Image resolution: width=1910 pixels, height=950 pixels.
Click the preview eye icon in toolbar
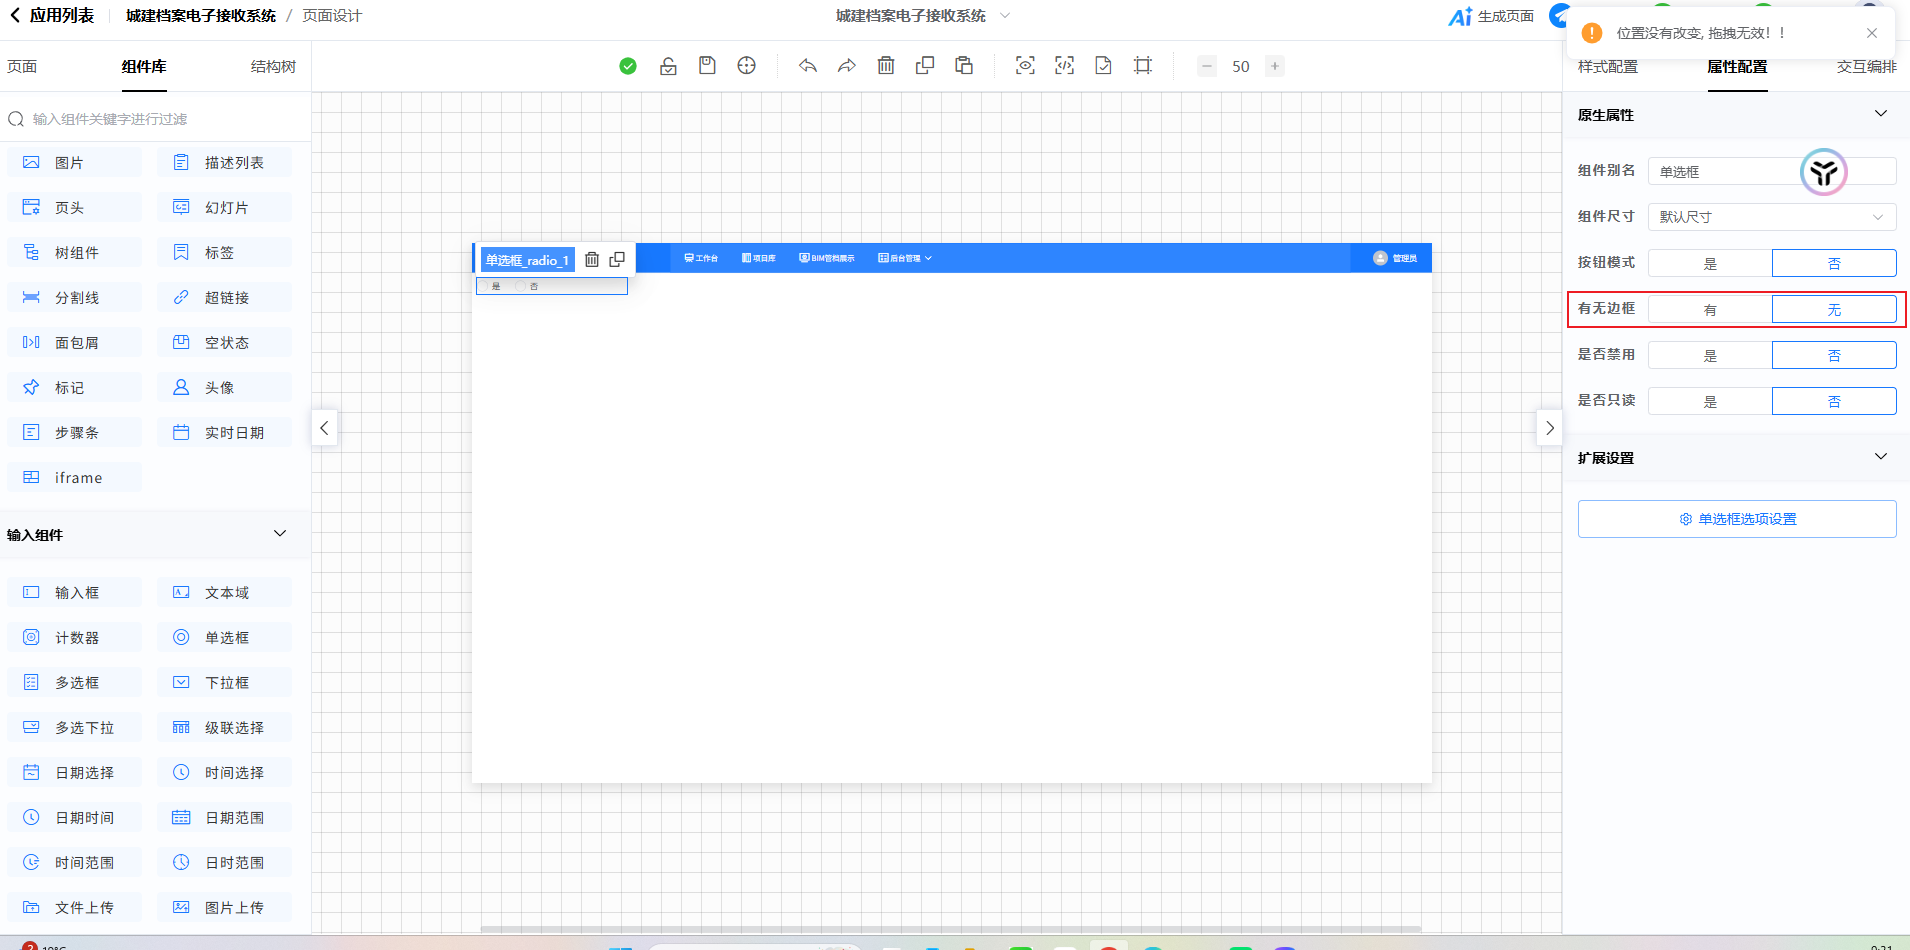[1025, 66]
